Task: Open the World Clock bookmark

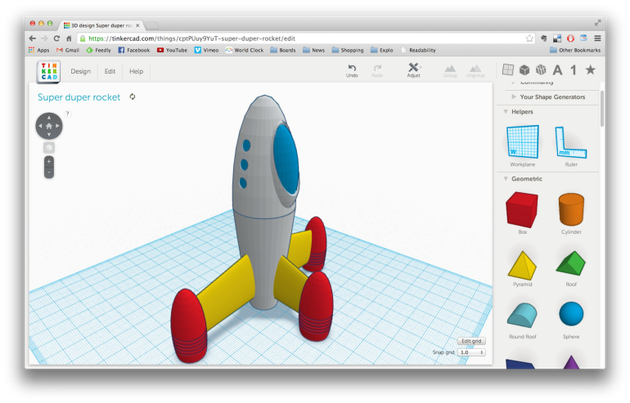Action: (x=244, y=50)
